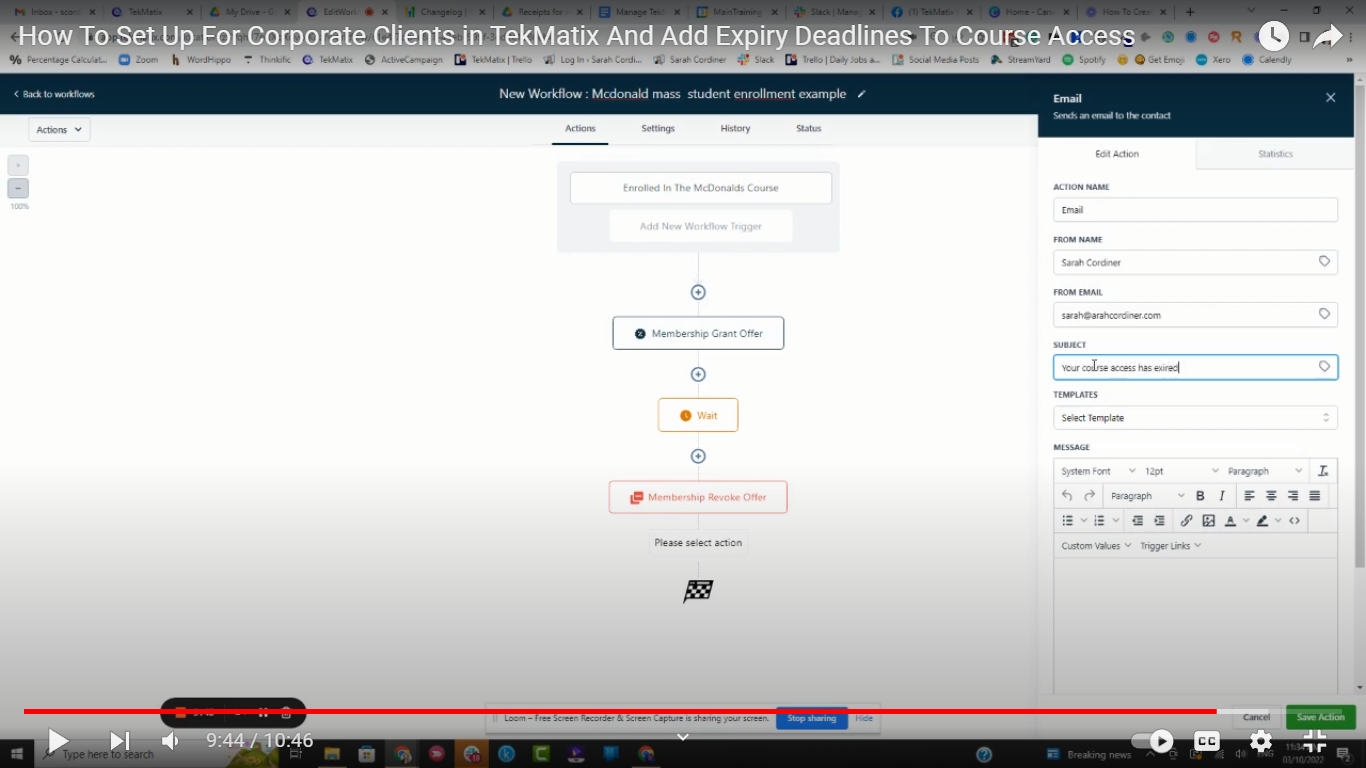Click the bold formatting icon
The image size is (1366, 768).
(x=1200, y=496)
